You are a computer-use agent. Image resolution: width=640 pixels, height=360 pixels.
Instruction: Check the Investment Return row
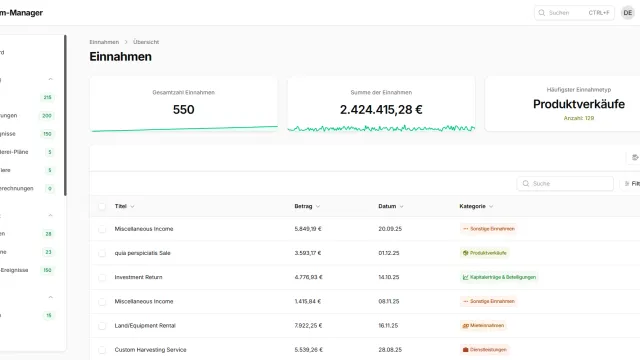(x=102, y=277)
